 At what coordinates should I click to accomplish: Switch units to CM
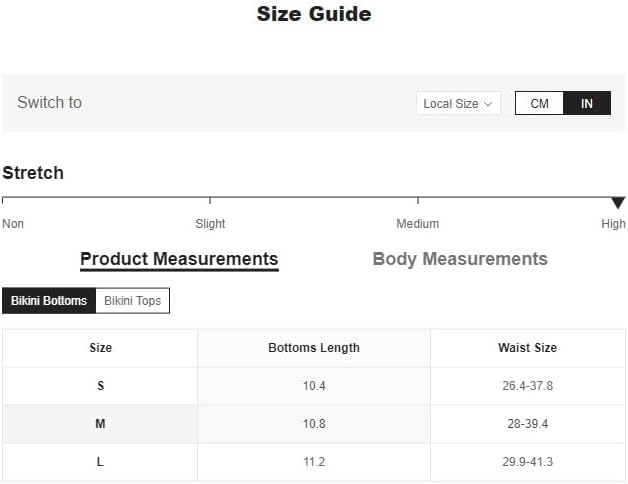coord(539,103)
